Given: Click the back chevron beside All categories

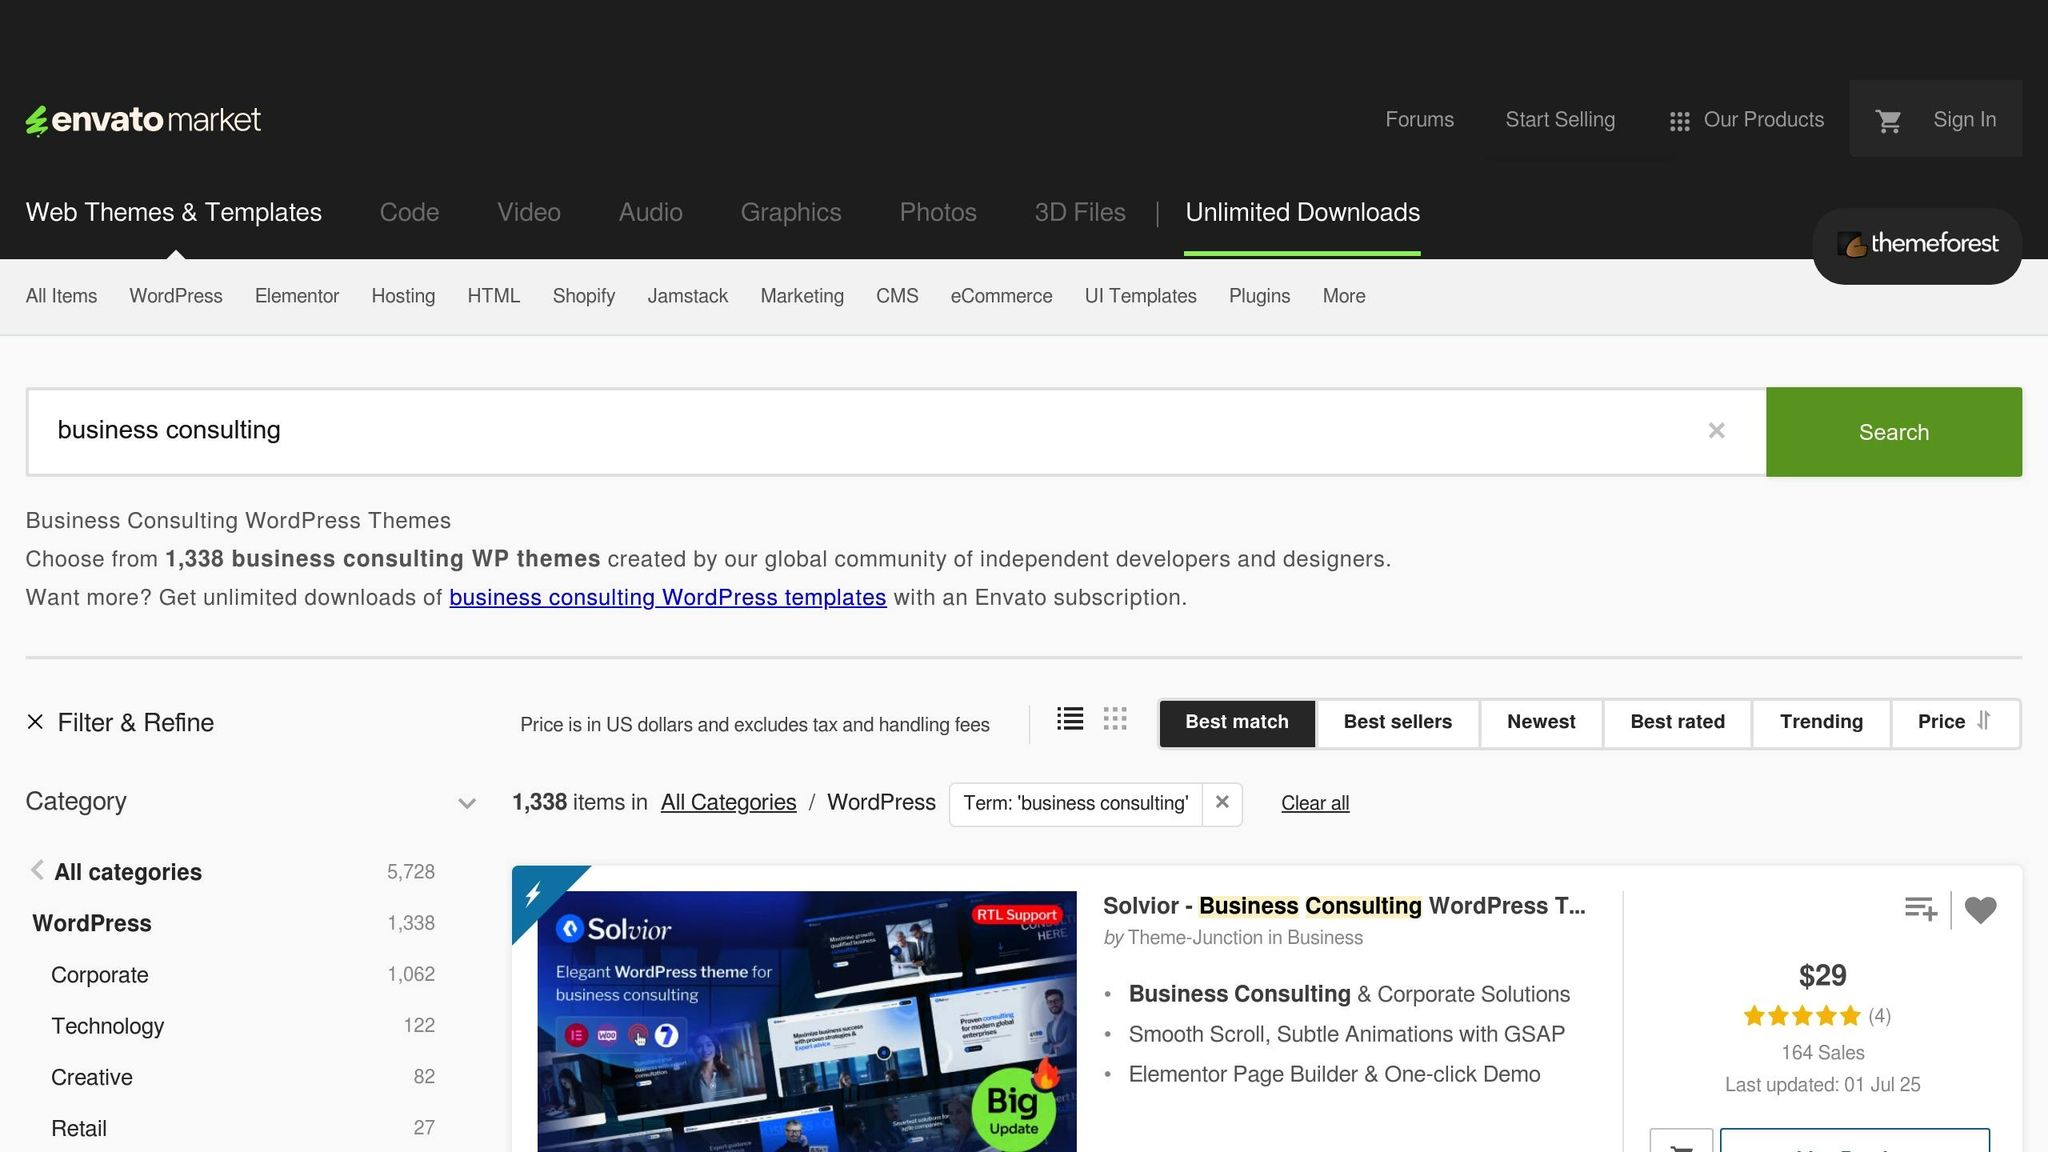Looking at the screenshot, I should click(x=37, y=870).
